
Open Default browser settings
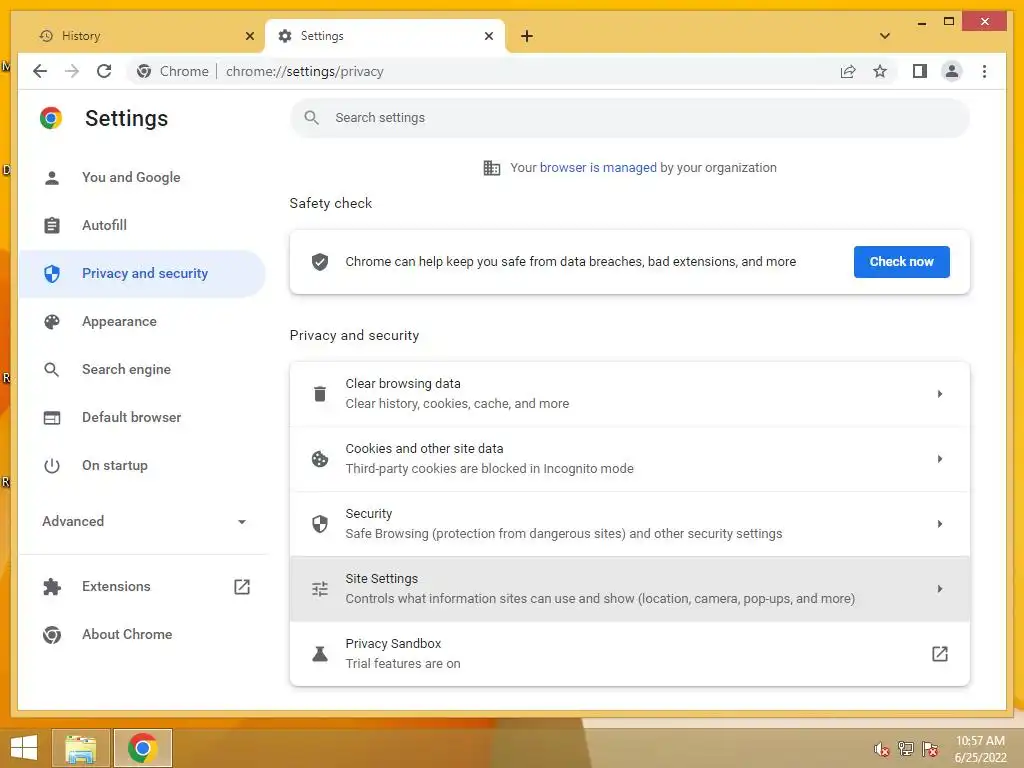(x=142, y=417)
